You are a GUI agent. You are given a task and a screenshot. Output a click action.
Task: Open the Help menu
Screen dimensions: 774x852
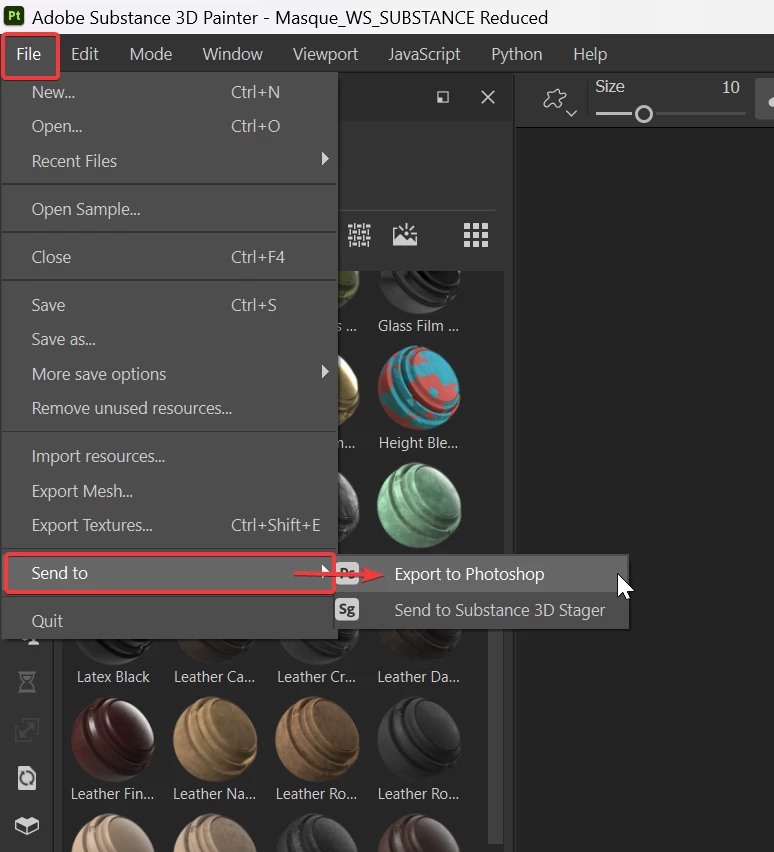pyautogui.click(x=590, y=54)
